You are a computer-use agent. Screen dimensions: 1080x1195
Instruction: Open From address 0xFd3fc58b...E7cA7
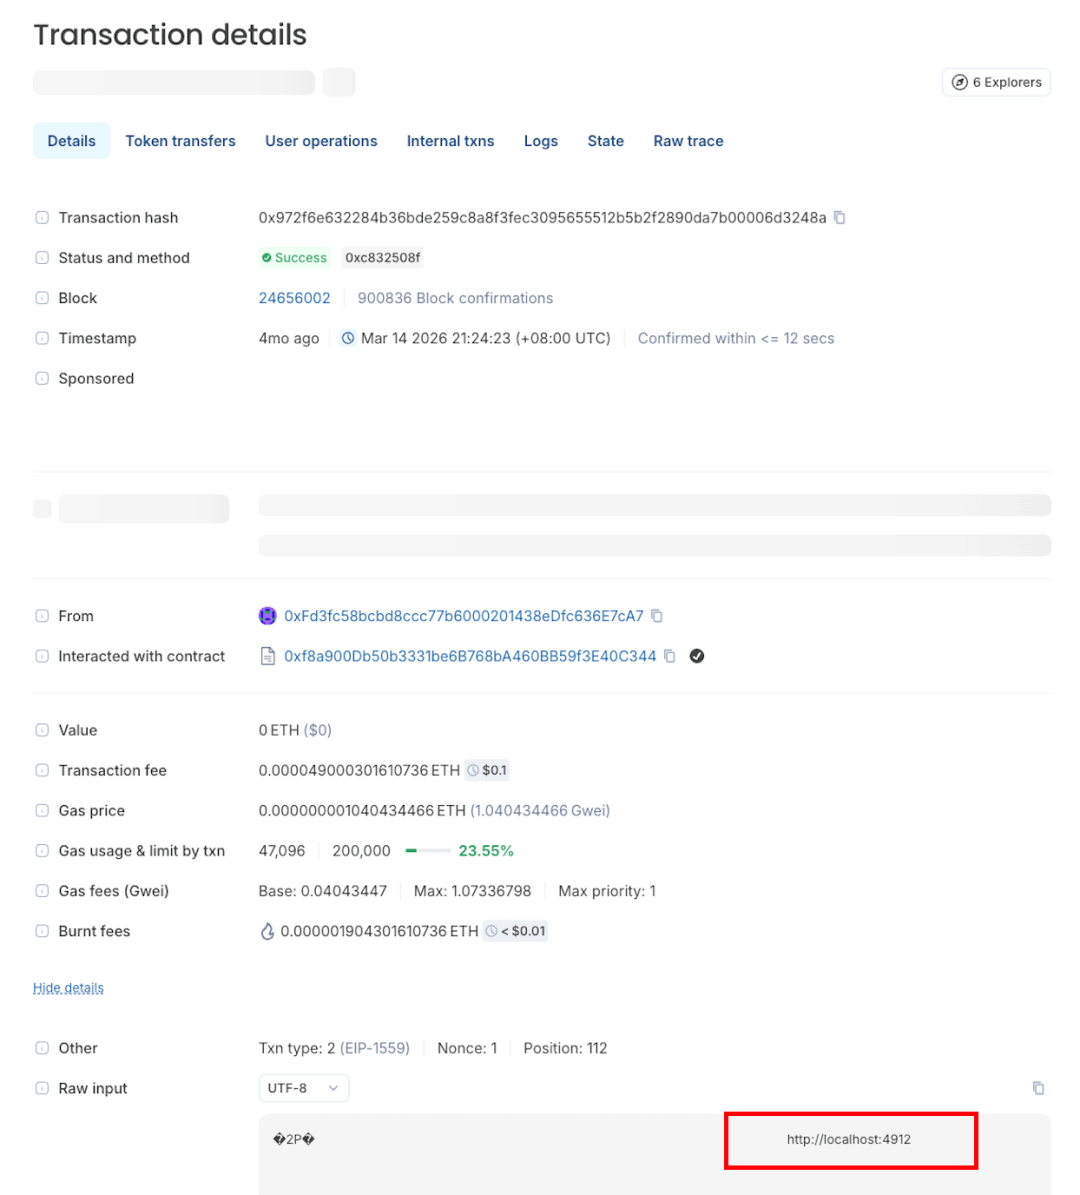pyautogui.click(x=463, y=616)
